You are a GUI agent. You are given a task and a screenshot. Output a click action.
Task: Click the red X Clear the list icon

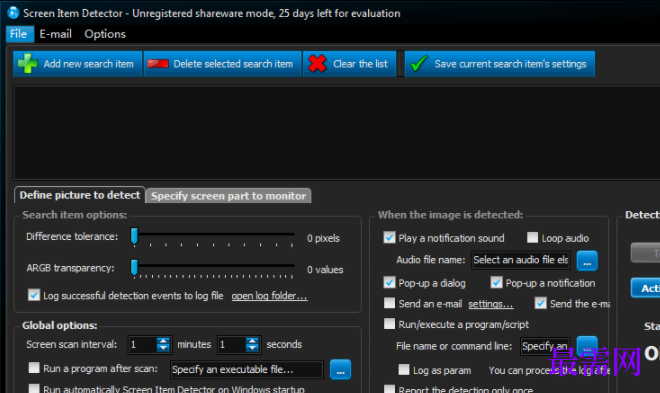point(317,64)
